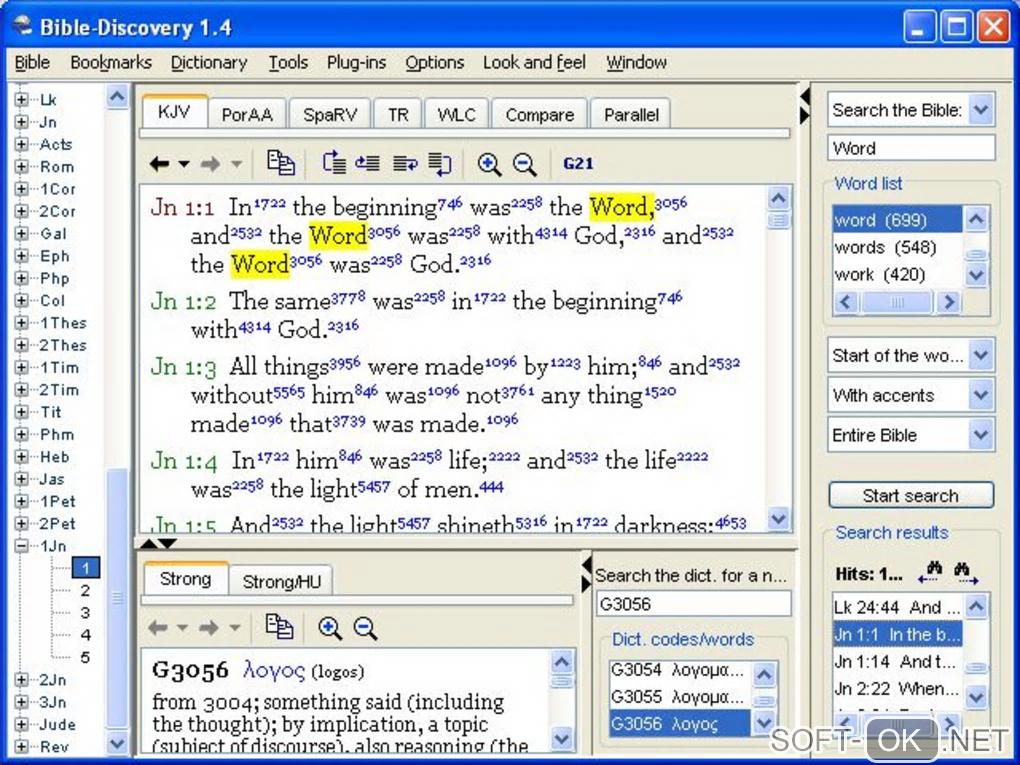Click the search word input field

(911, 148)
